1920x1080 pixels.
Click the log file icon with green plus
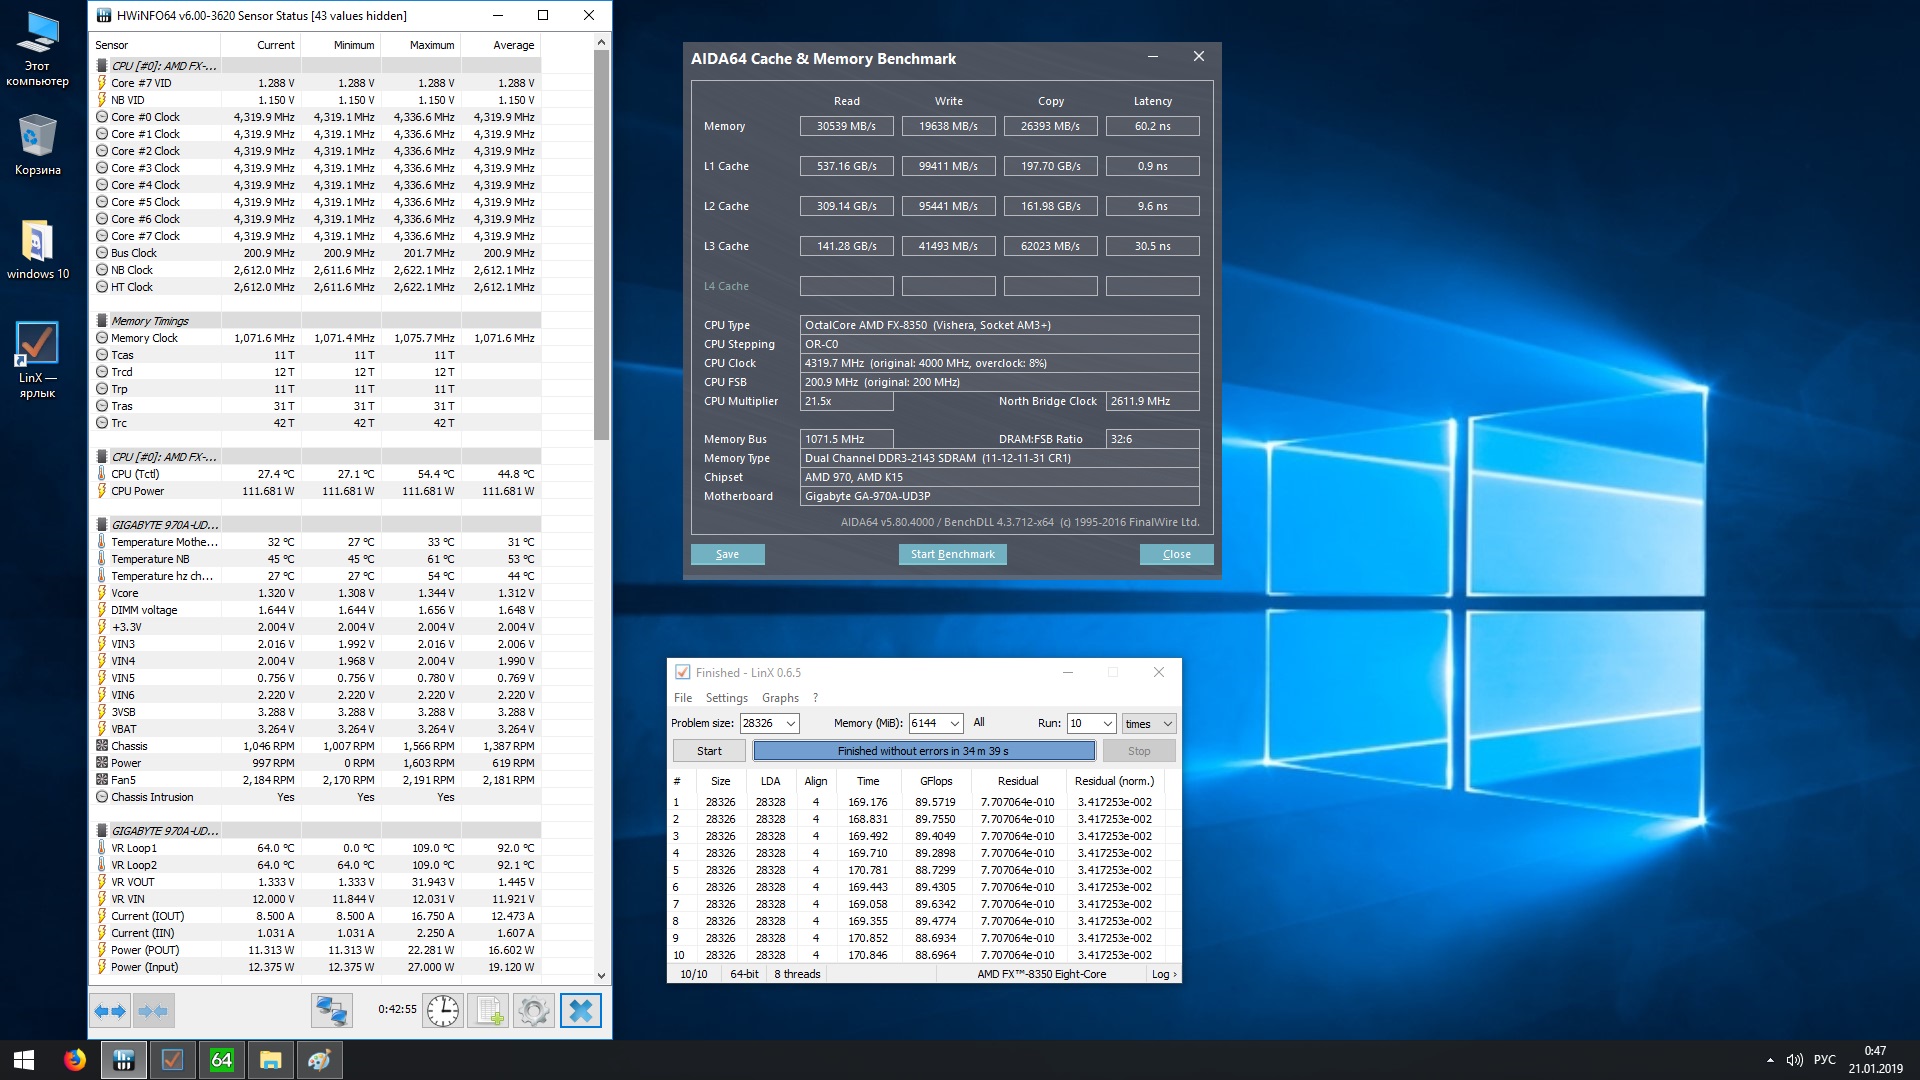[488, 1011]
